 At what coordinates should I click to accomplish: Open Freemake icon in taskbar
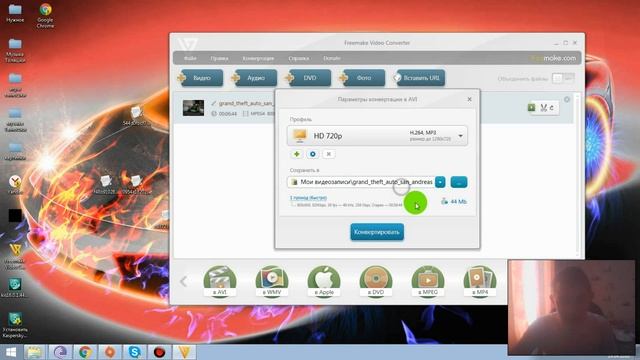click(x=184, y=352)
